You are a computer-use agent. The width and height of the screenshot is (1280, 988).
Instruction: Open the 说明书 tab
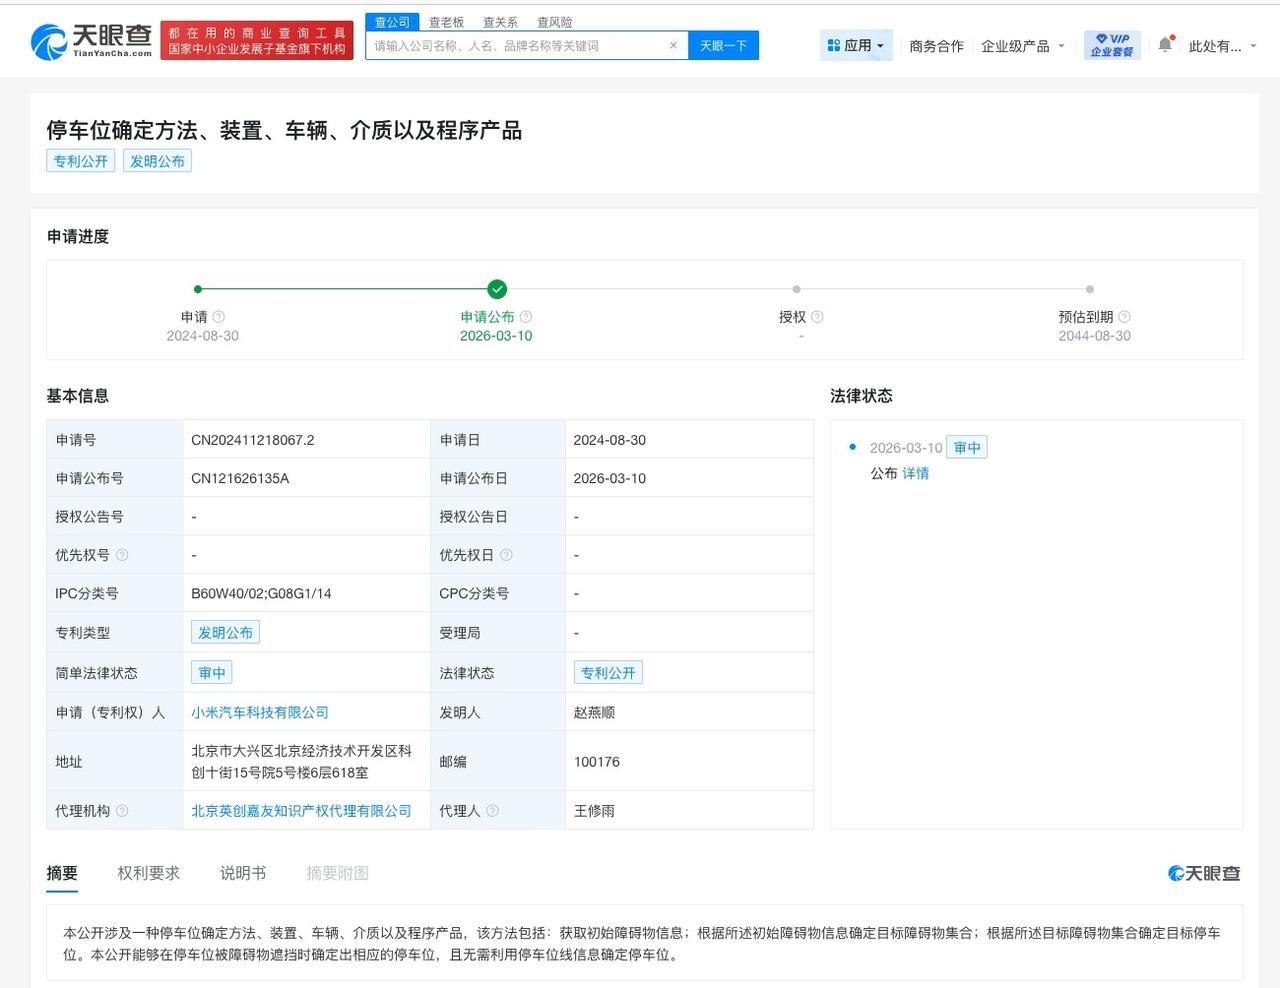[x=242, y=872]
